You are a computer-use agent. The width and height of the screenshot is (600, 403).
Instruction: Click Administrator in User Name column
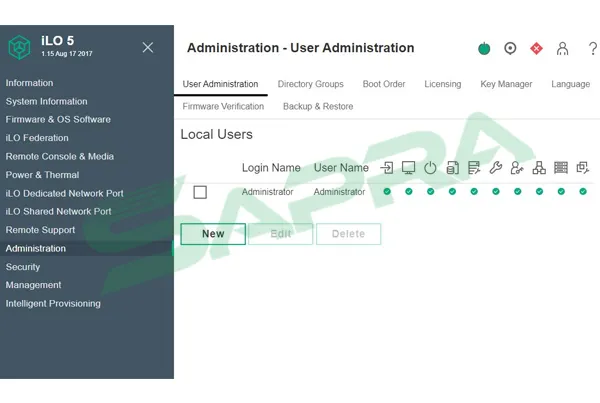(x=339, y=192)
